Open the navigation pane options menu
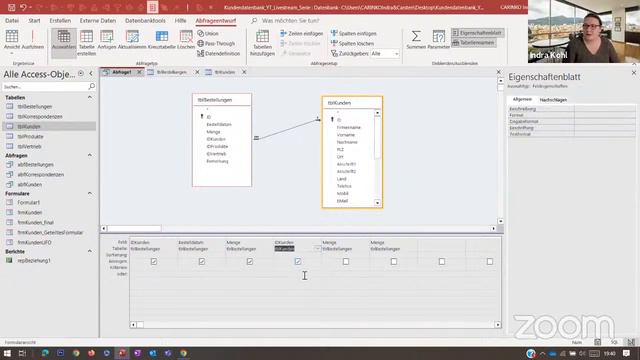Screen dimensions: 640x360 pos(81,73)
